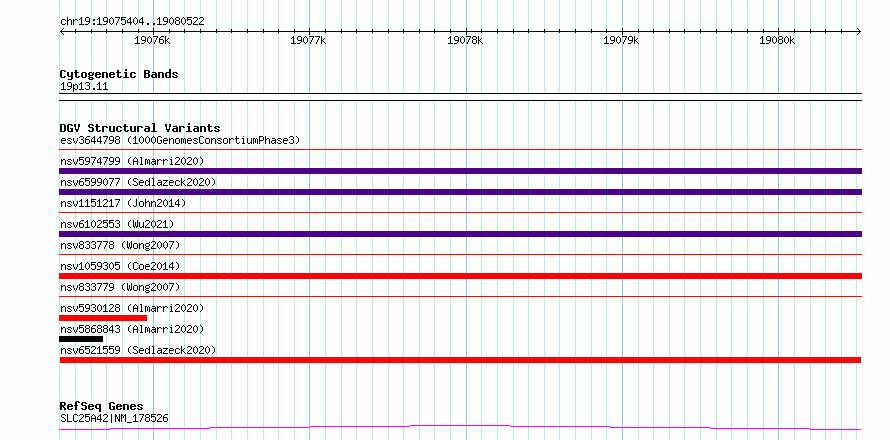Click the Cytogenetic Bands track title
Screen dimensions: 890x440
119,74
